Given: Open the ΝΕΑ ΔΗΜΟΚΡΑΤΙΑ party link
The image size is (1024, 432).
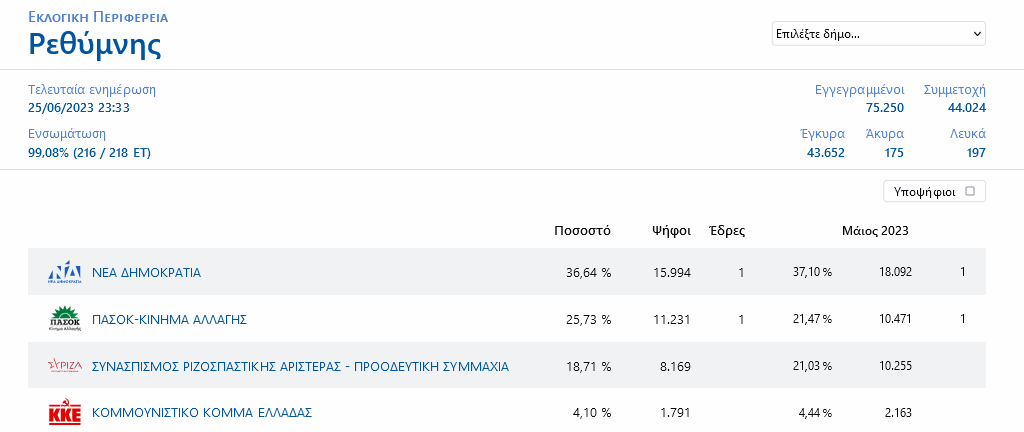Looking at the screenshot, I should tap(146, 272).
